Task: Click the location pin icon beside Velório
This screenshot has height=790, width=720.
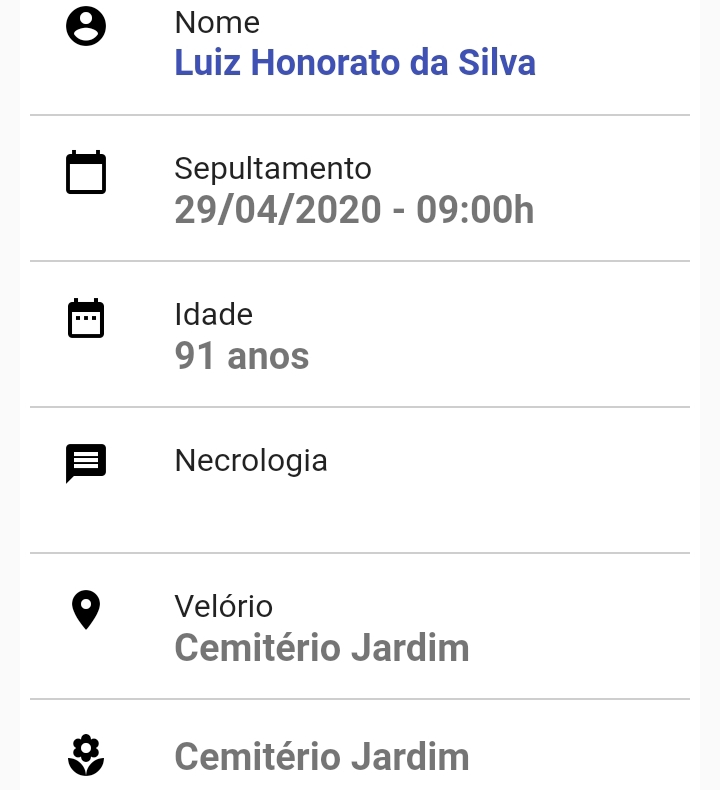Action: 86,610
